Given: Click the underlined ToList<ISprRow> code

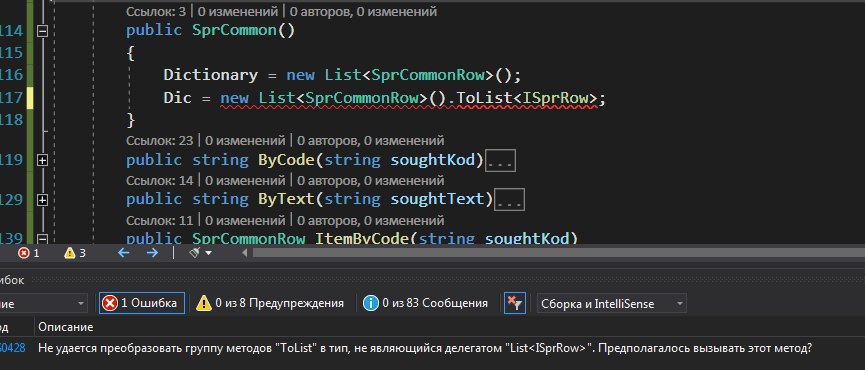Looking at the screenshot, I should [528, 98].
